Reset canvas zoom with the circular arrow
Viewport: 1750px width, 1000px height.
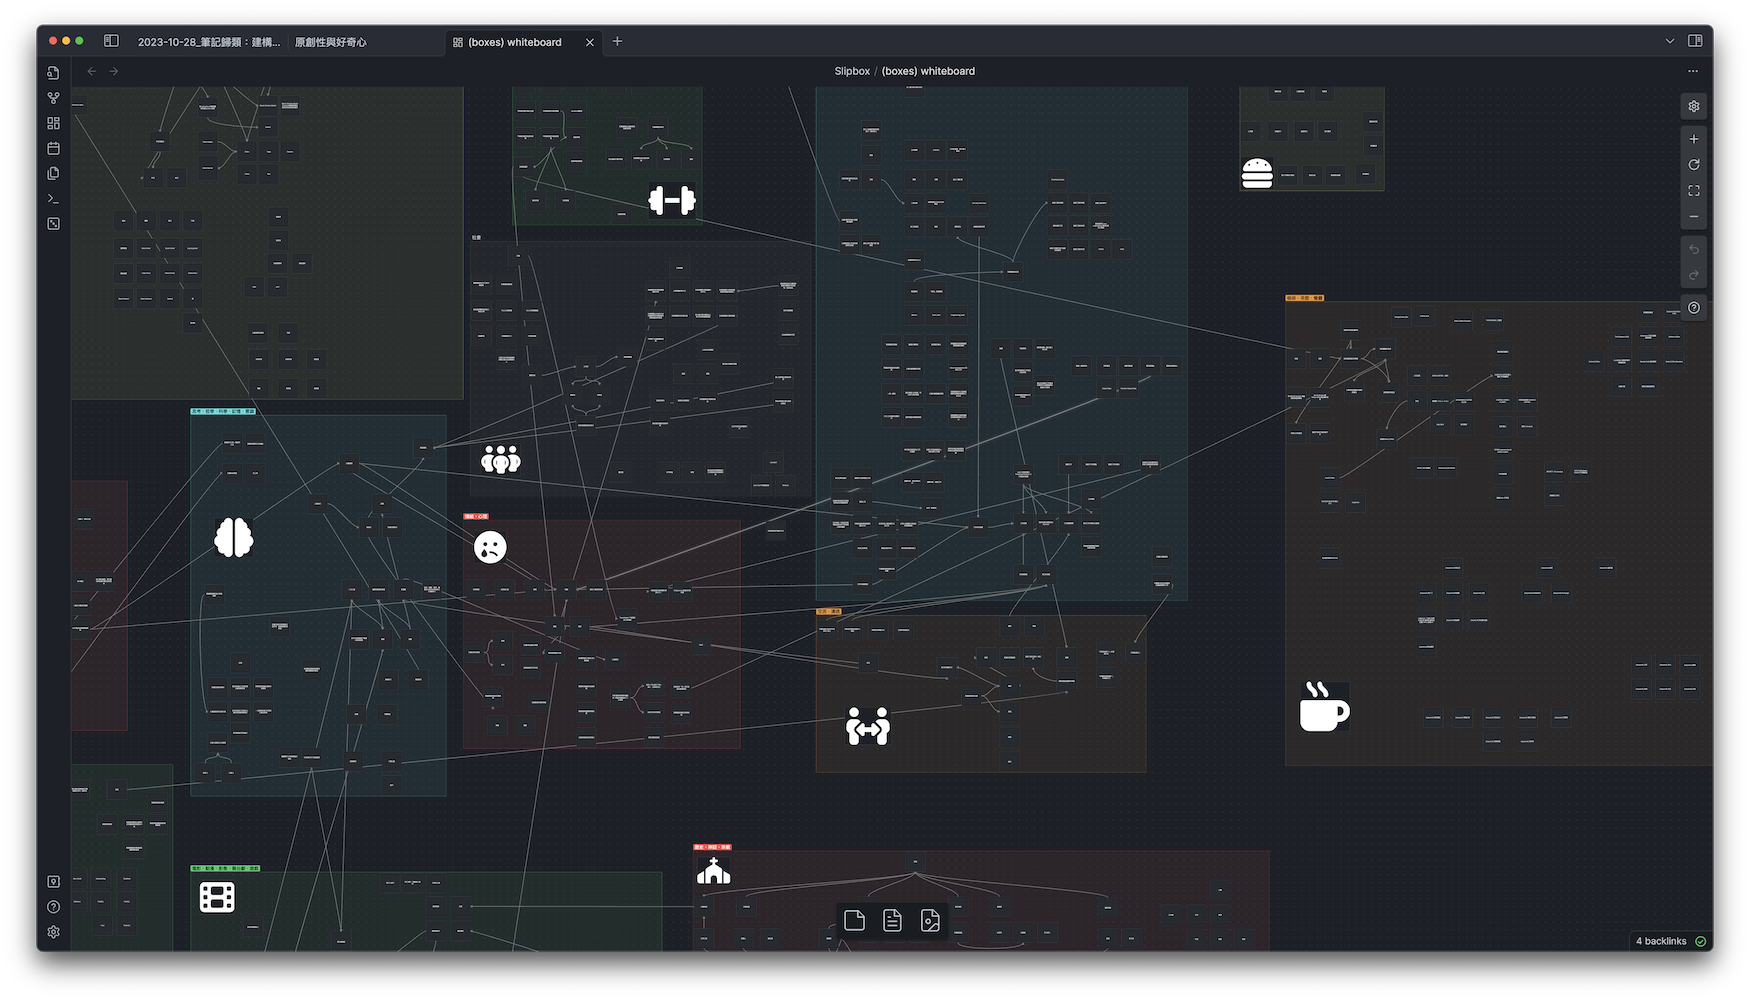1694,165
